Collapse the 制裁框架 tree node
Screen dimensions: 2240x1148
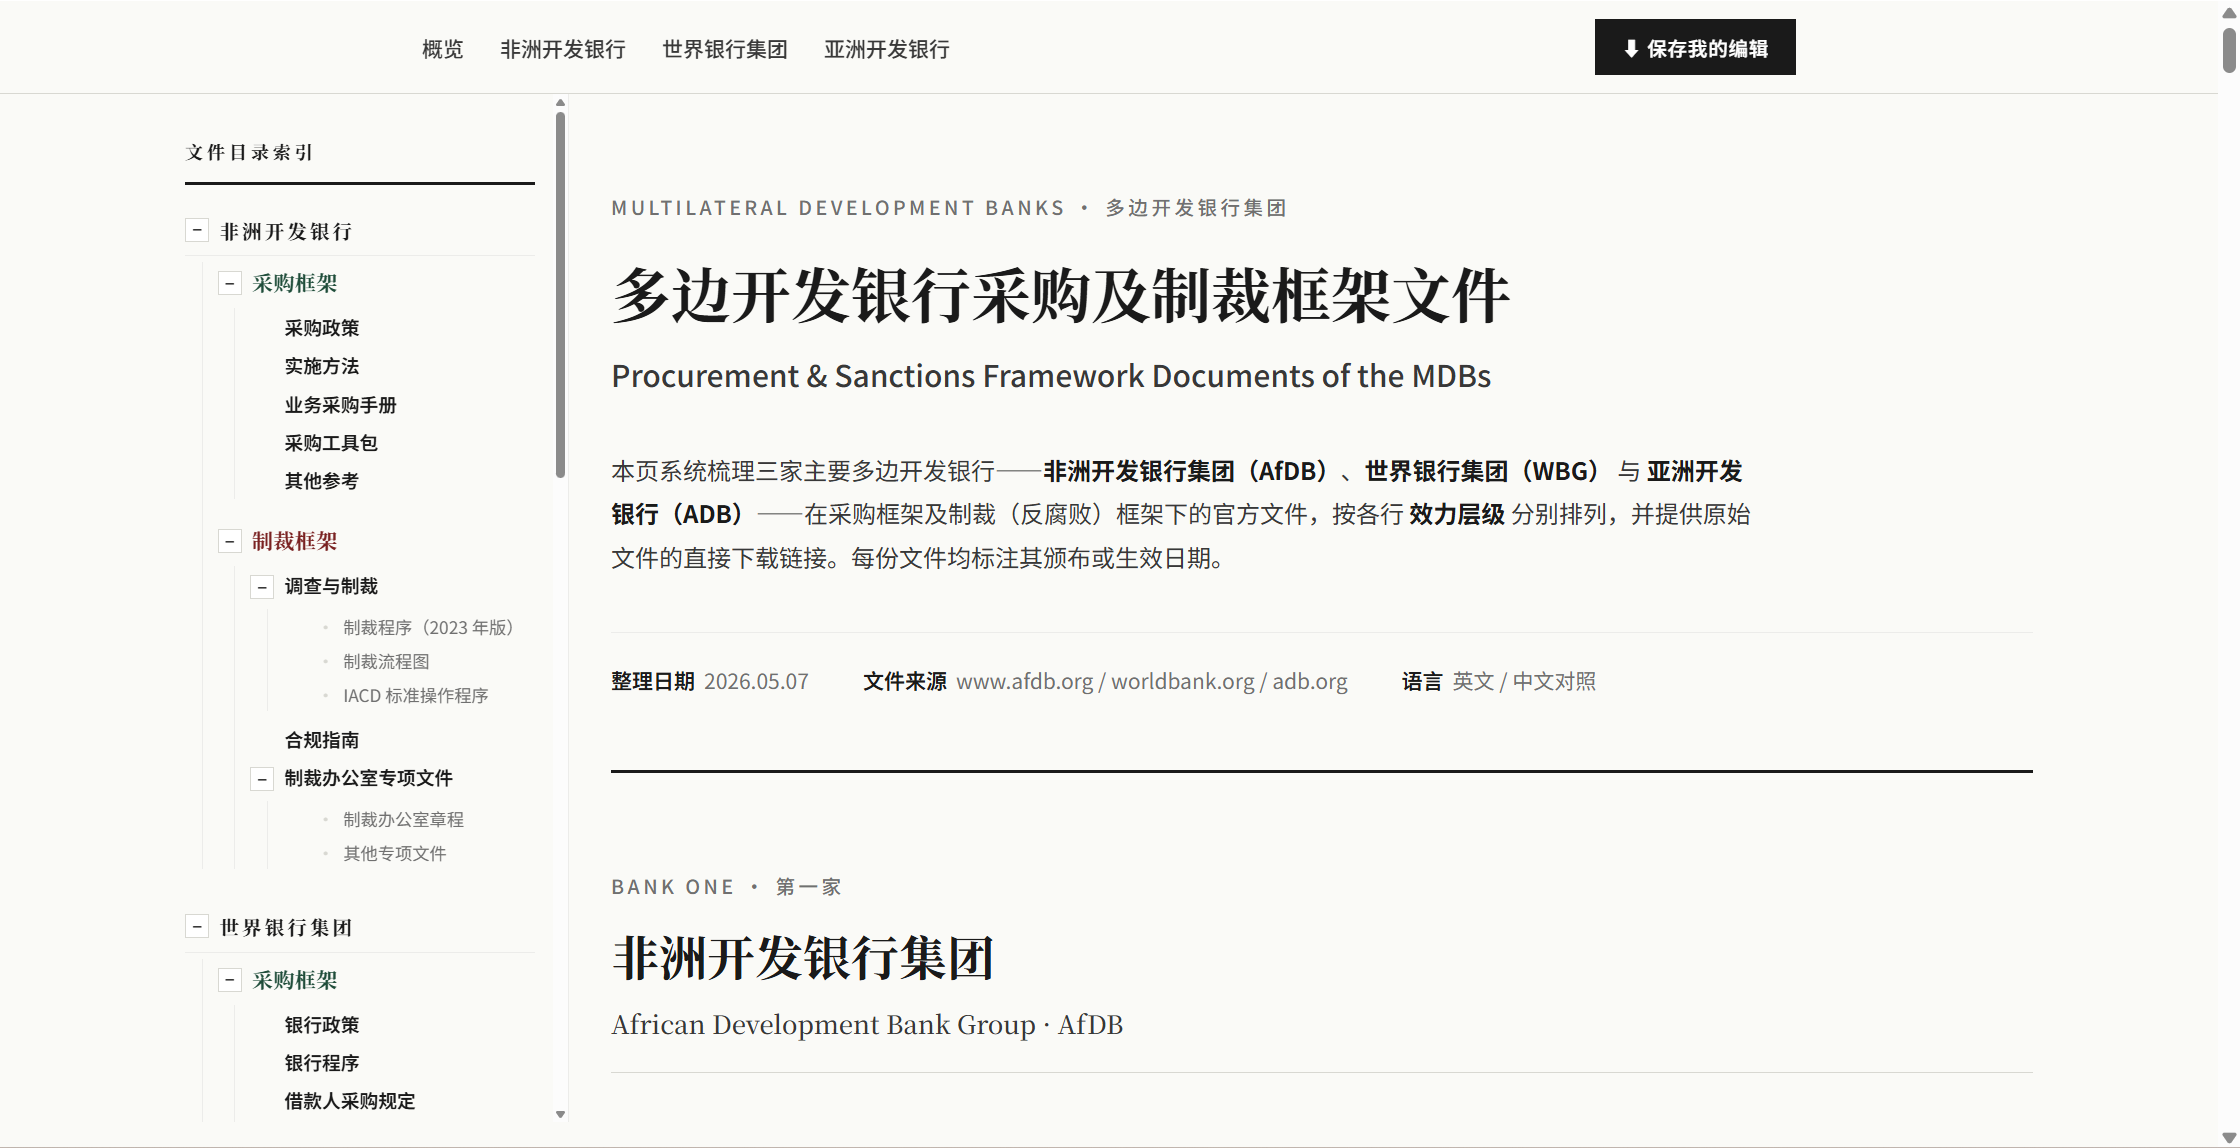point(230,542)
